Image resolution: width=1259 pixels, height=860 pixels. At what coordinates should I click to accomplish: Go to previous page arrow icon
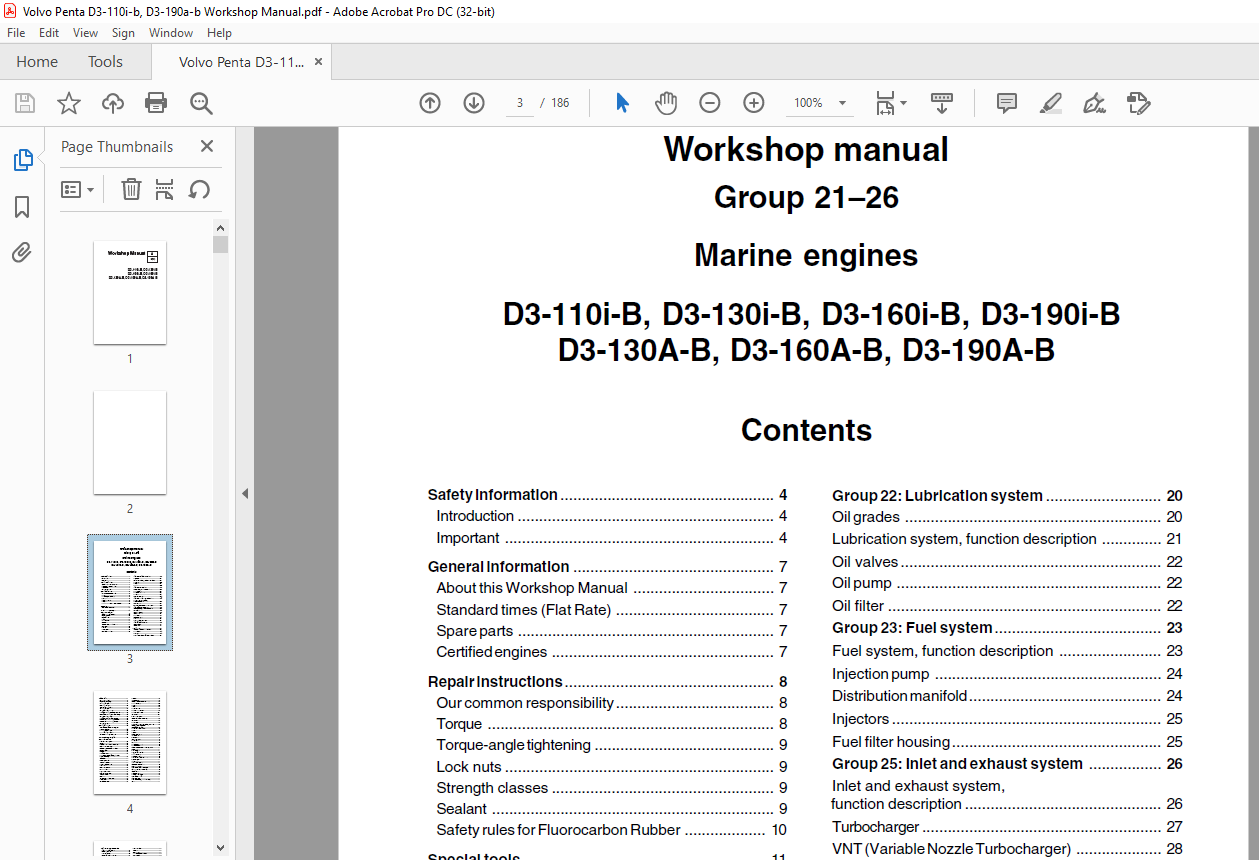pyautogui.click(x=430, y=103)
